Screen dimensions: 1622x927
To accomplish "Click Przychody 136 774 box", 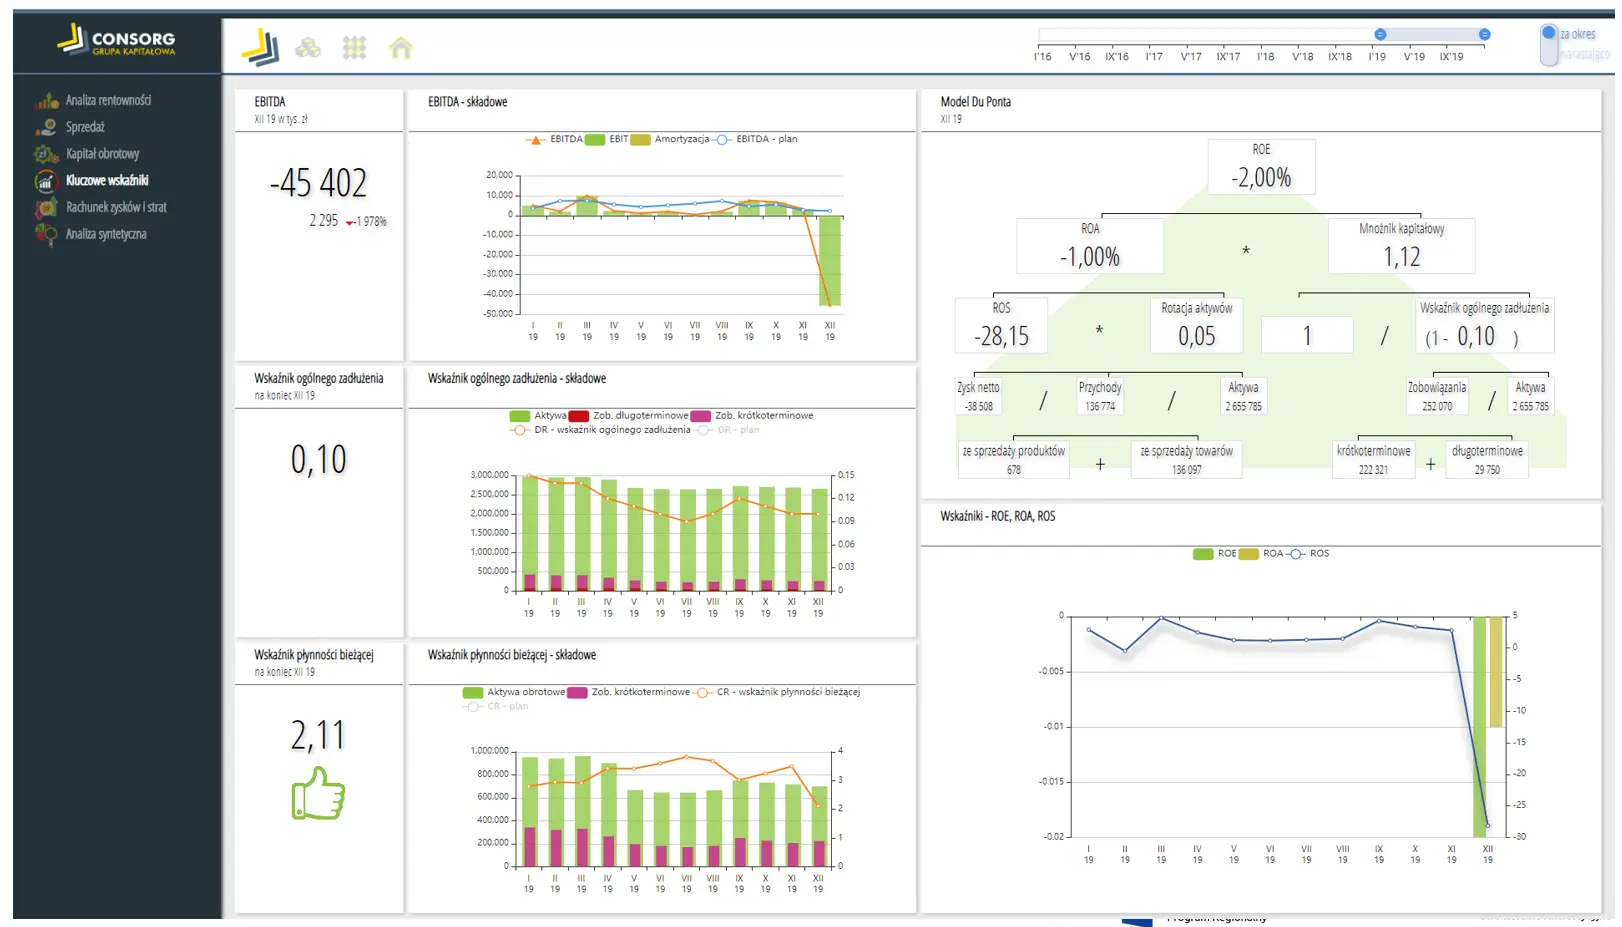I will point(1100,396).
